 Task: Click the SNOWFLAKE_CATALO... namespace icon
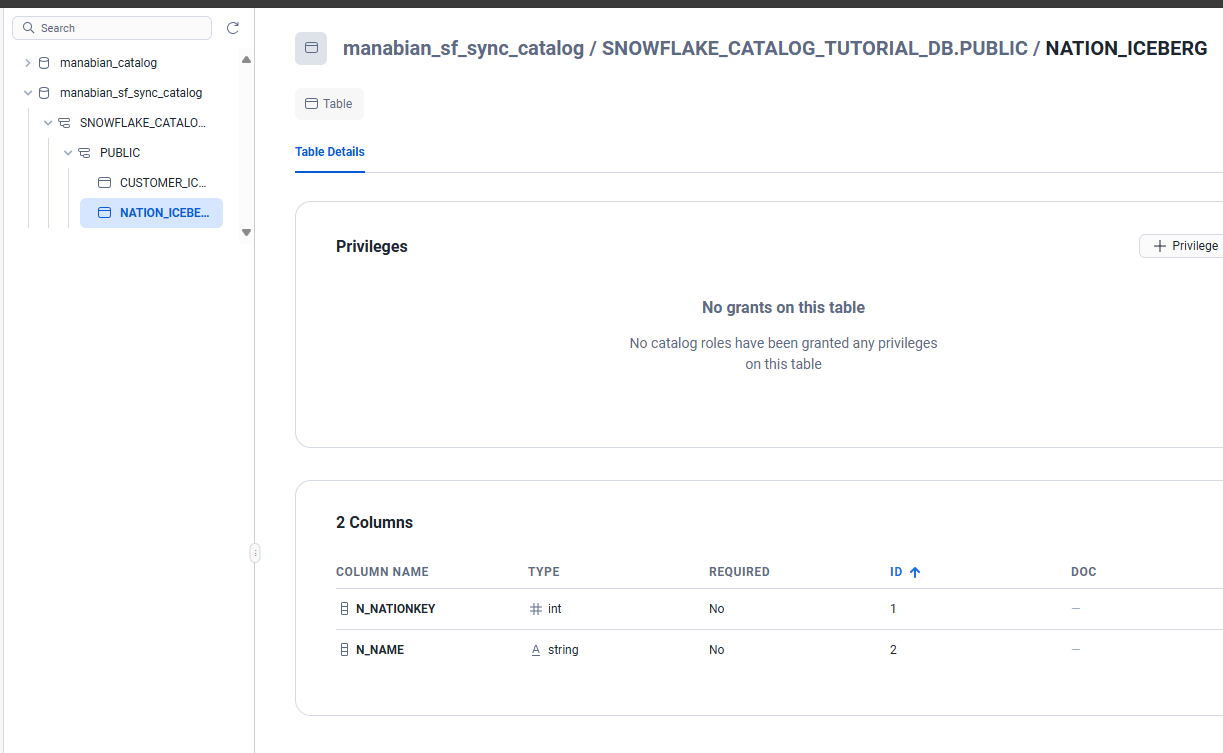(x=64, y=123)
